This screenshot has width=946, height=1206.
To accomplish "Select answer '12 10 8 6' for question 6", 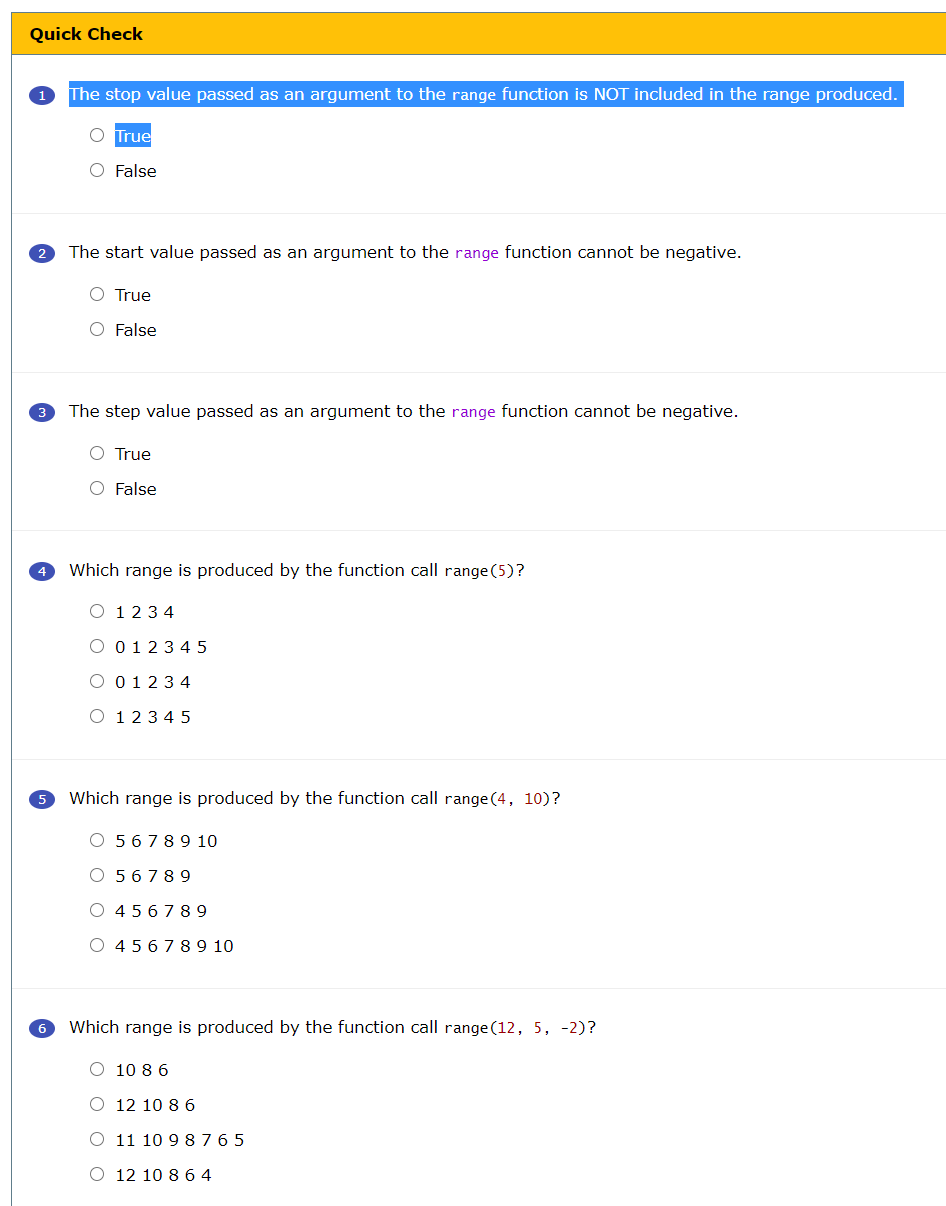I will point(96,1104).
